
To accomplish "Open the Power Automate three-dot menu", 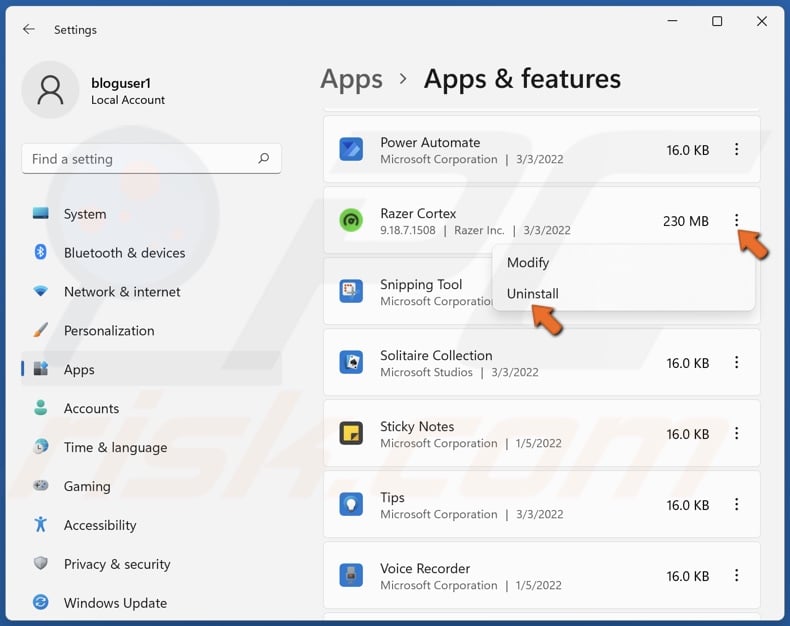I will pos(737,149).
